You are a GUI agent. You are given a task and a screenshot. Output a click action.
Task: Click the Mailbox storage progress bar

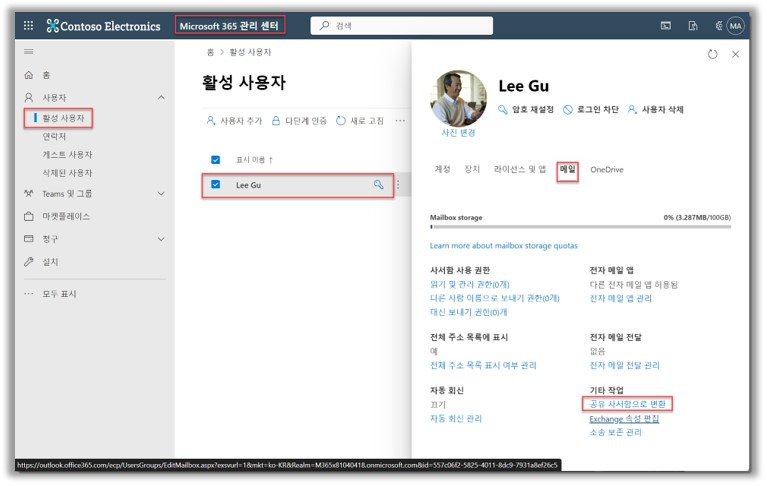(x=581, y=227)
